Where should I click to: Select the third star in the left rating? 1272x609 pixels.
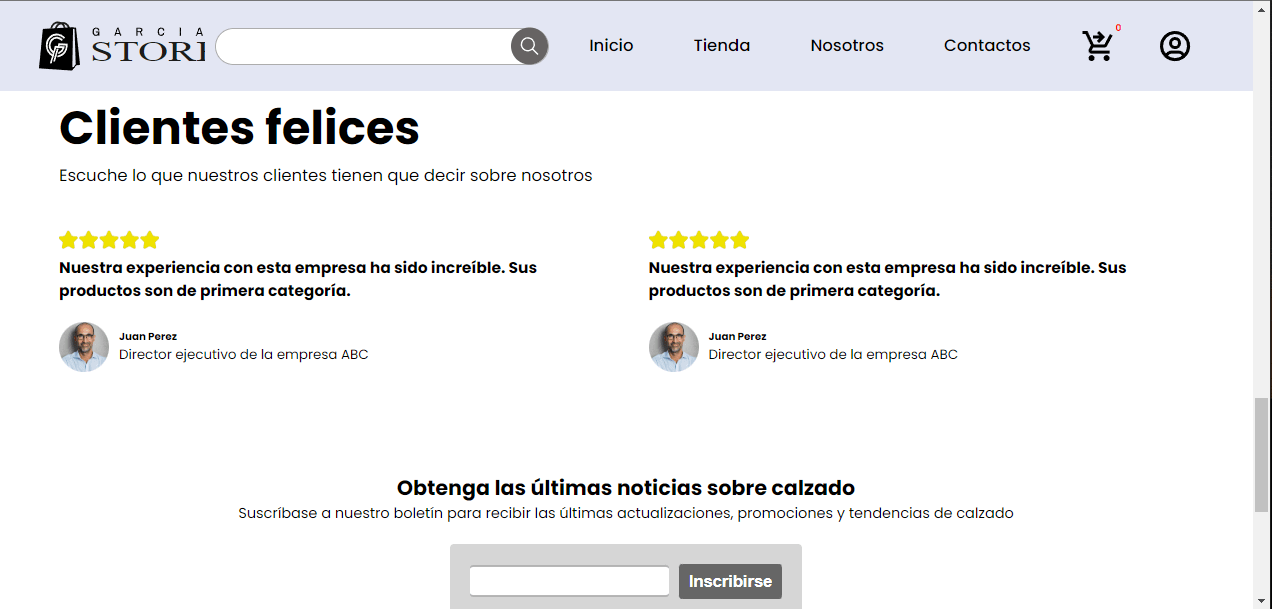click(109, 239)
